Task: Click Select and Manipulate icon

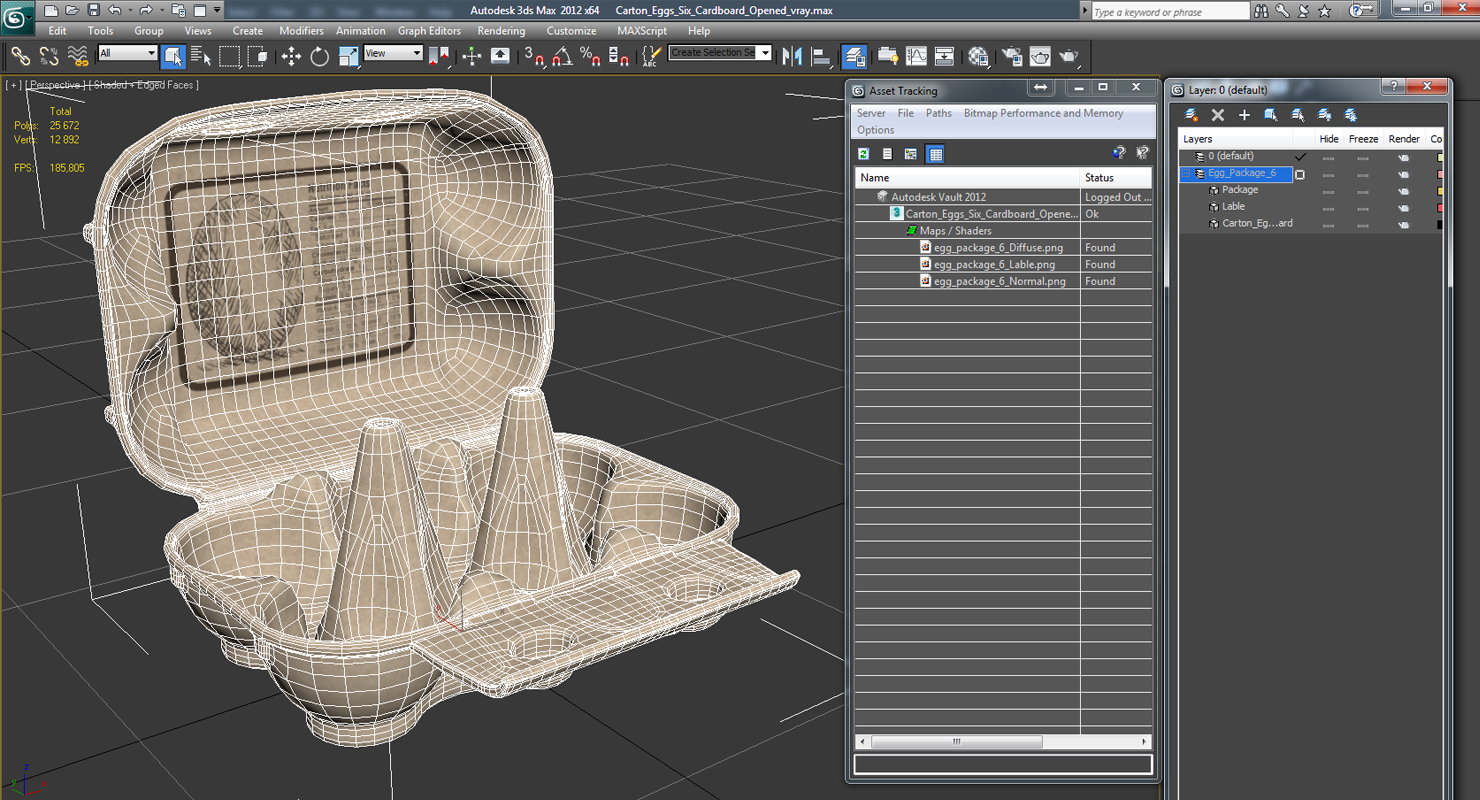Action: [472, 56]
